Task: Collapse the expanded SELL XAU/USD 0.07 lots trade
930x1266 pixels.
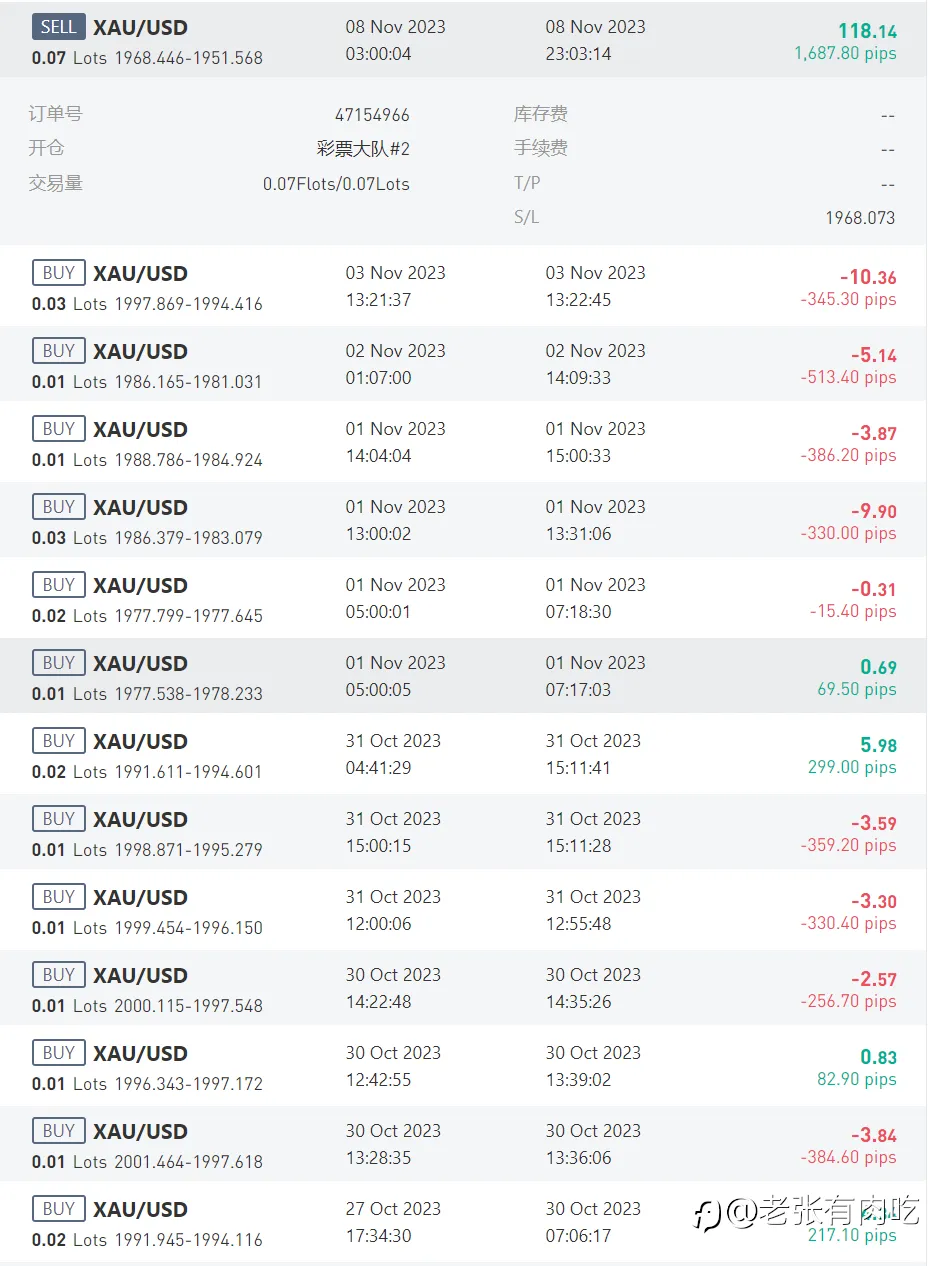Action: (464, 40)
